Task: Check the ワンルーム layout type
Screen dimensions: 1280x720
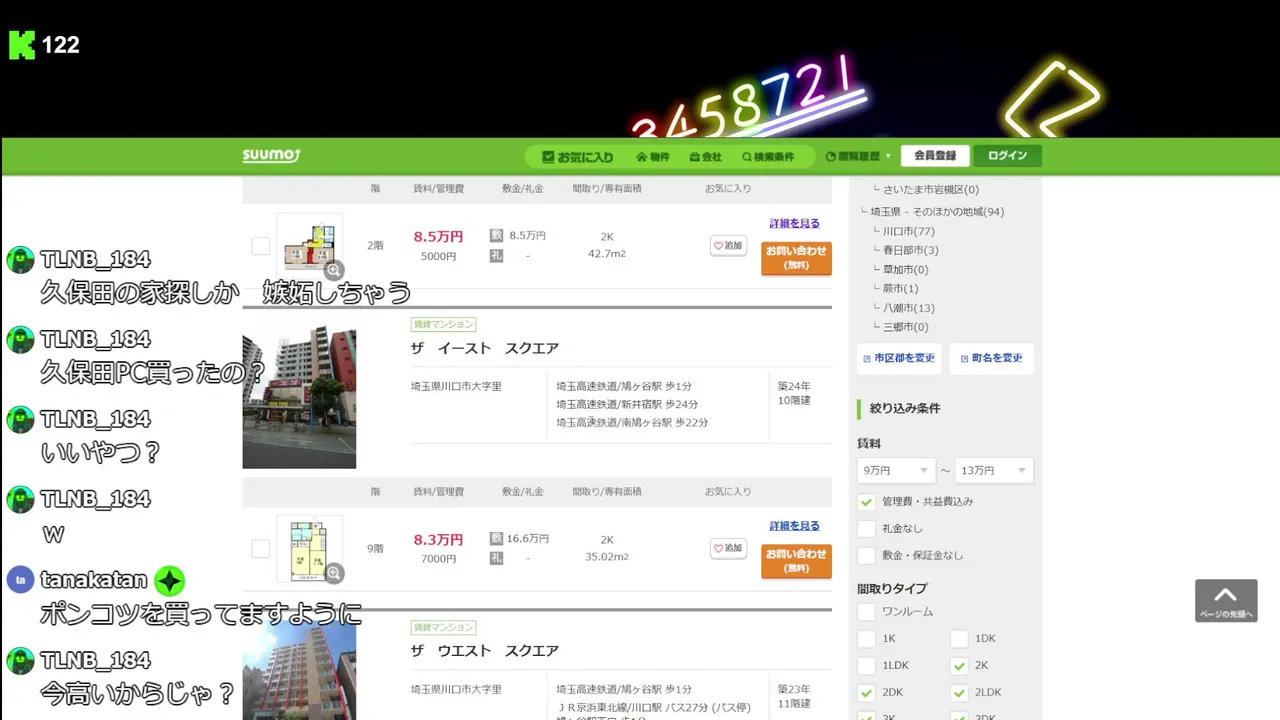Action: coord(867,612)
